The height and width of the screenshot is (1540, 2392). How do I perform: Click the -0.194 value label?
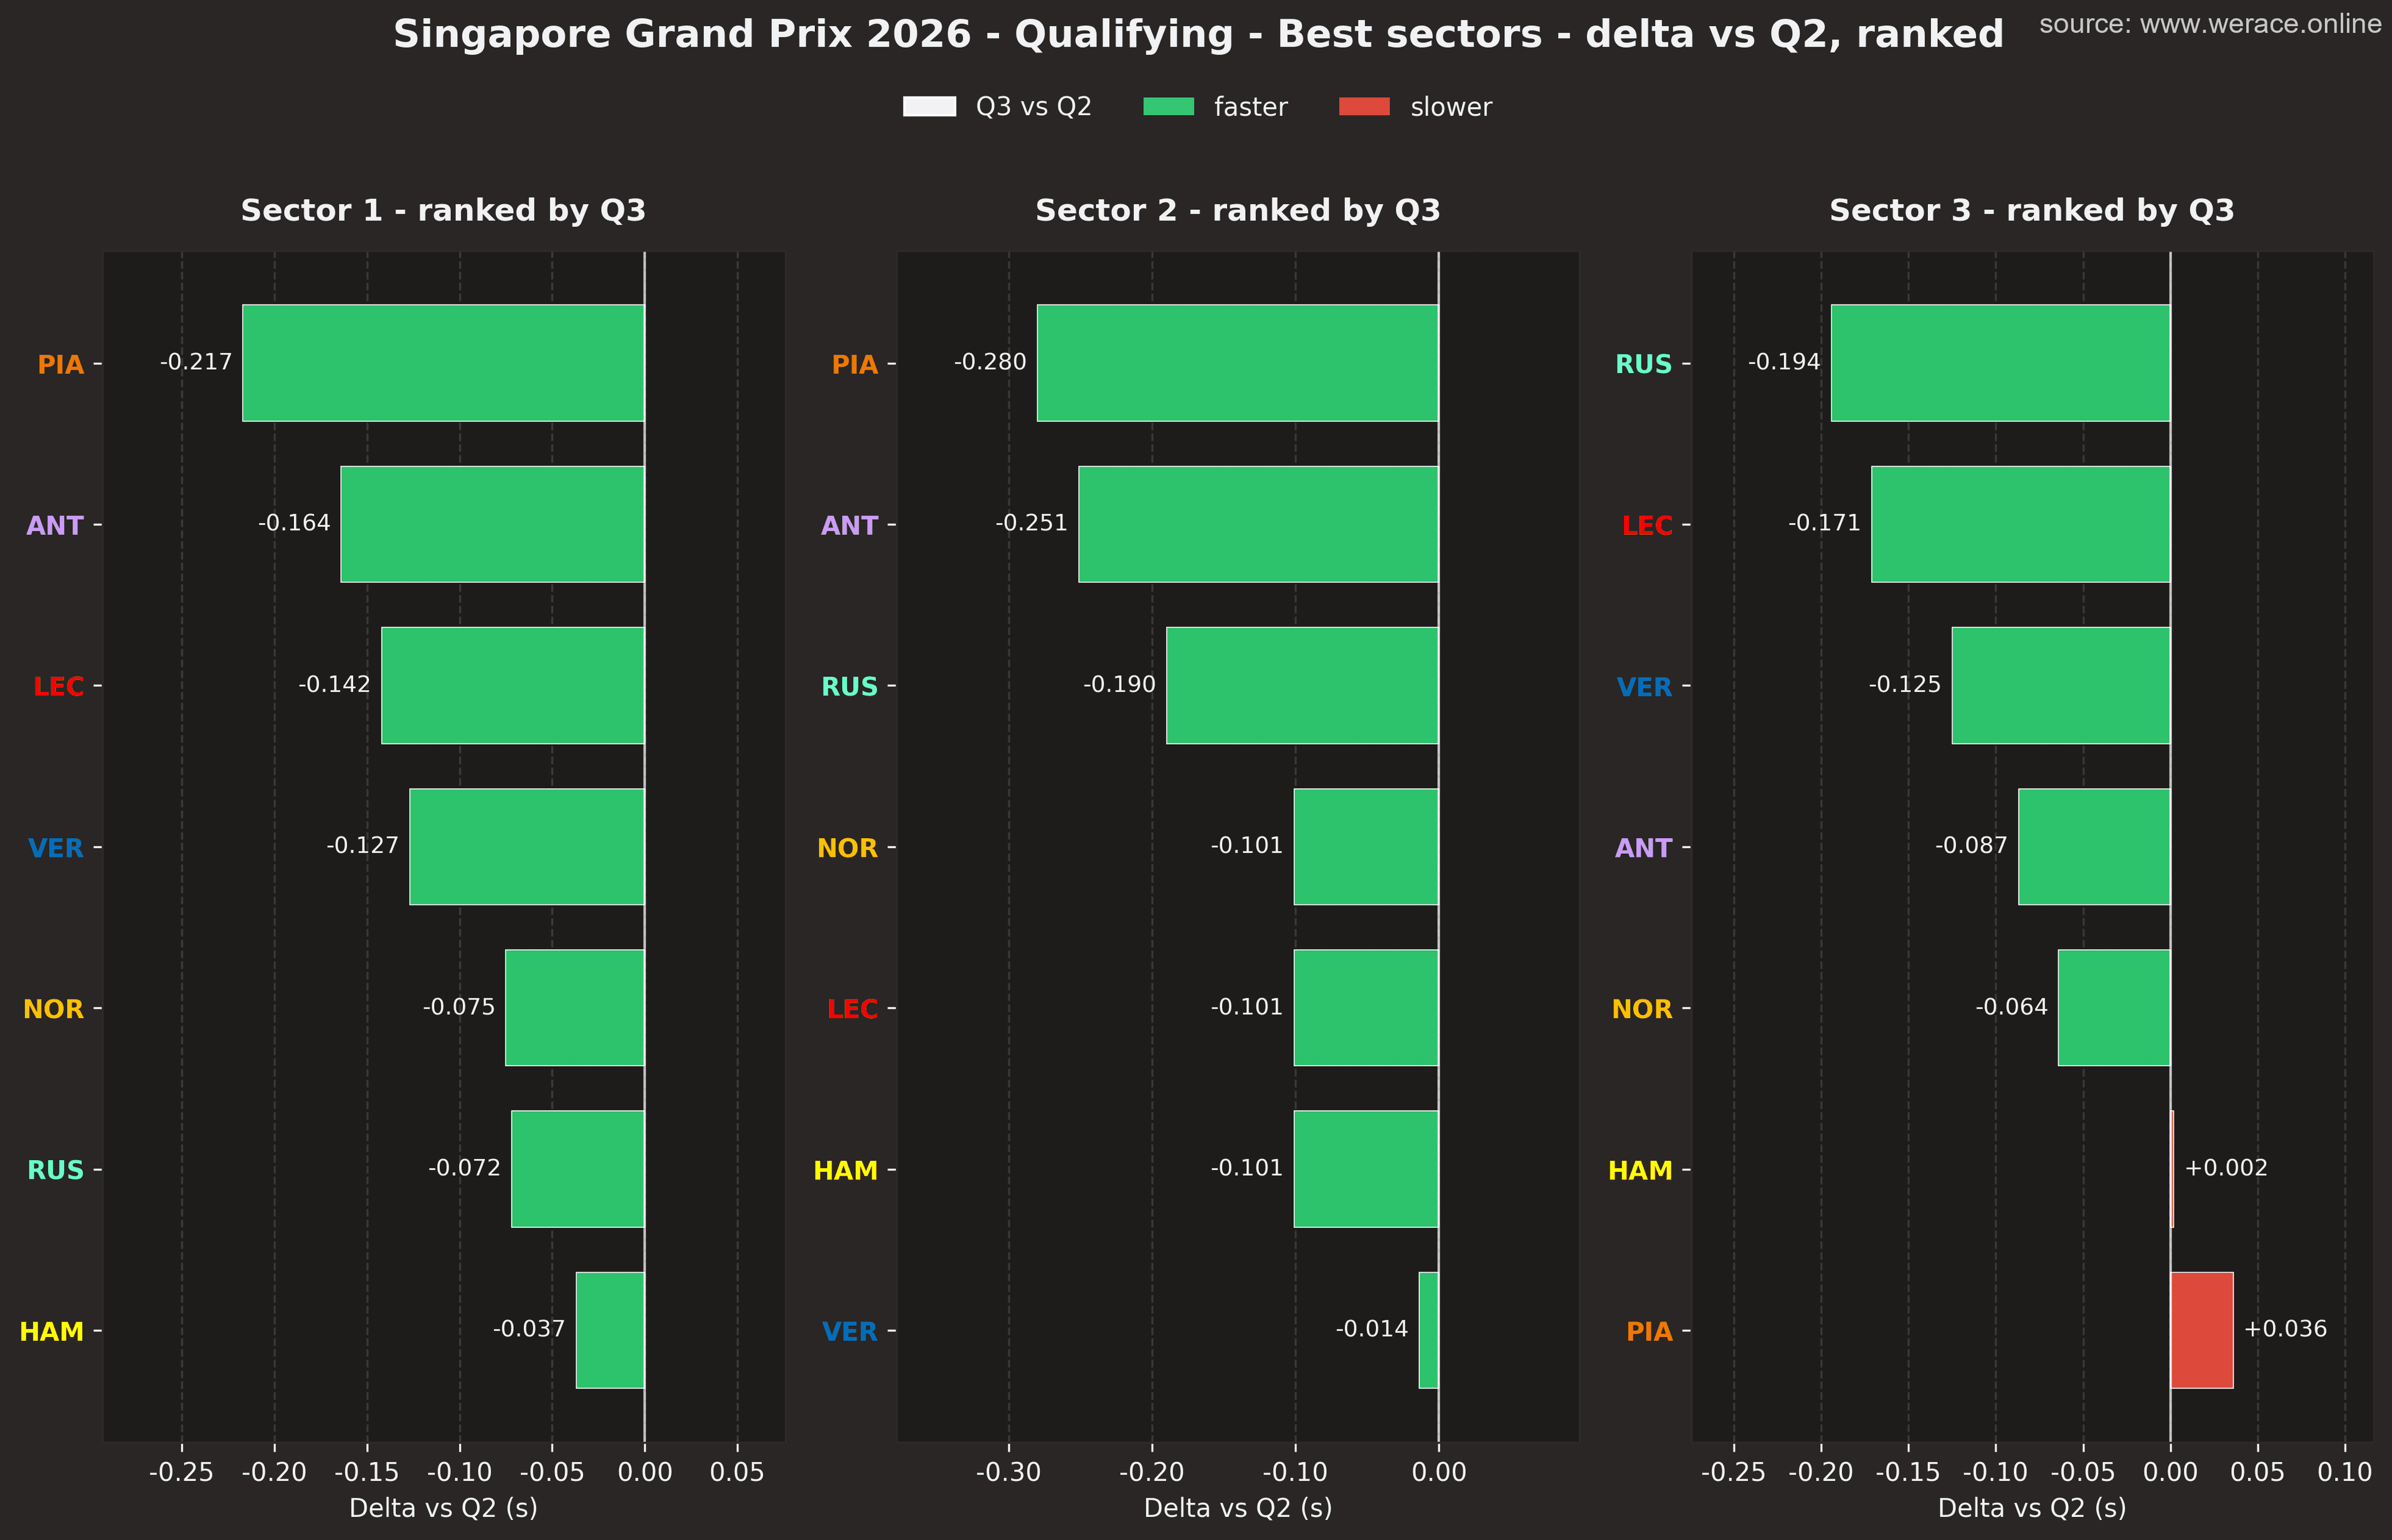coord(1784,362)
